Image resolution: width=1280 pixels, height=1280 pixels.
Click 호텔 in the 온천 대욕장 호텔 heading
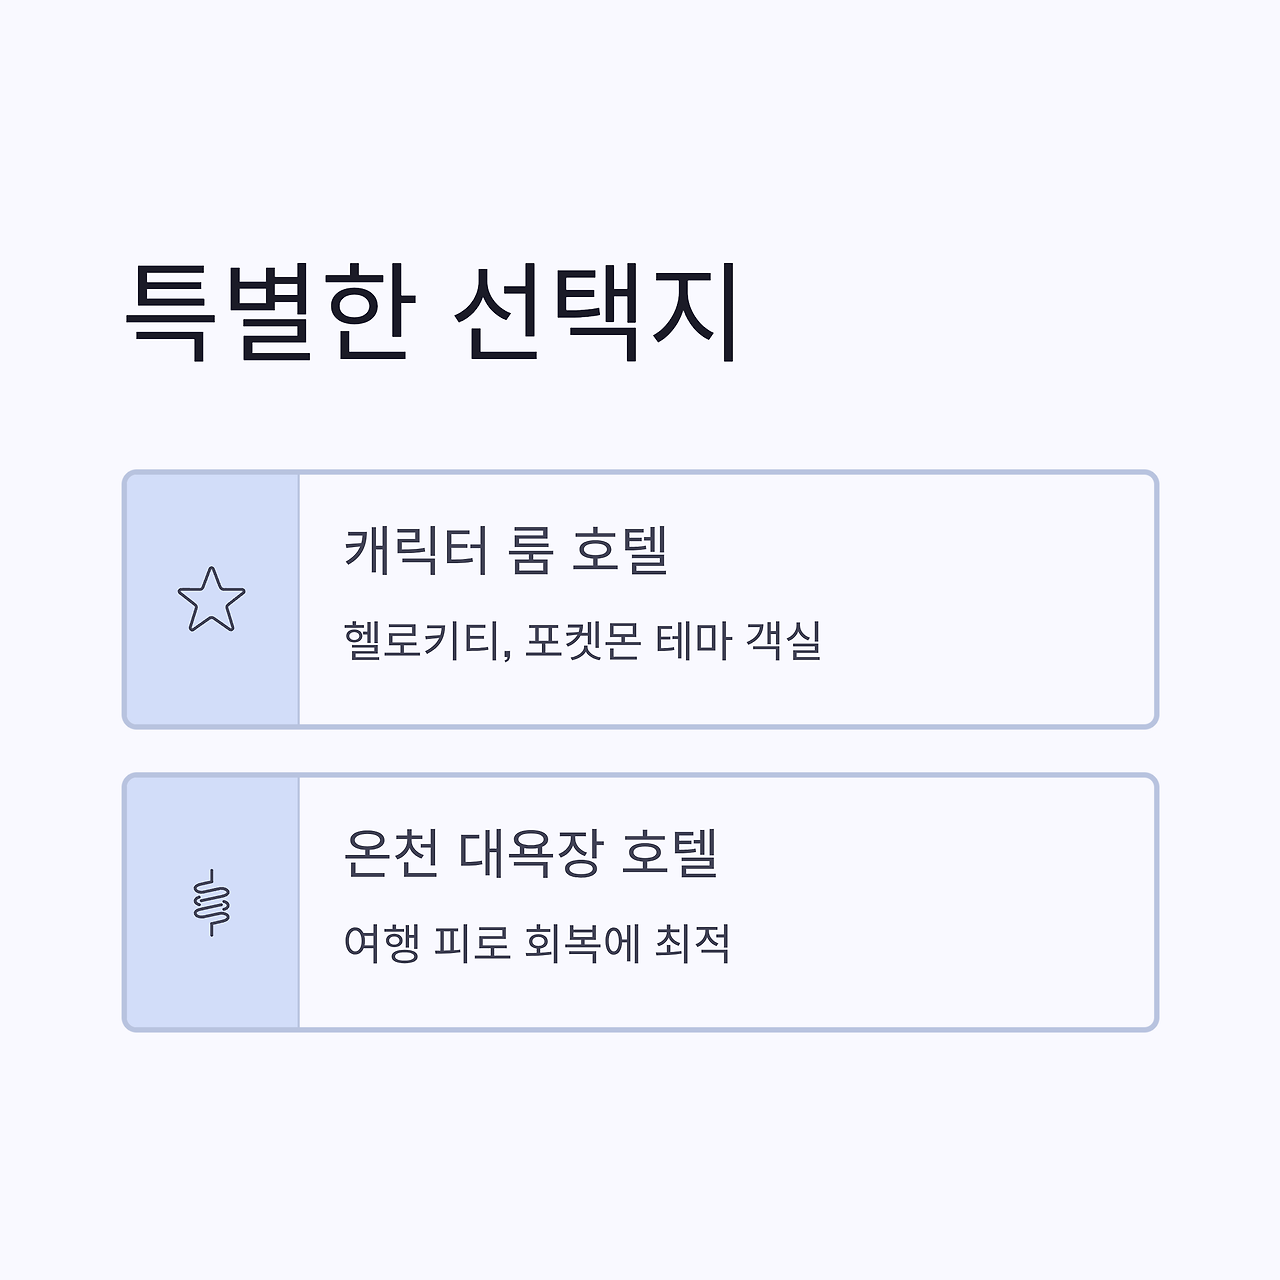coord(670,853)
